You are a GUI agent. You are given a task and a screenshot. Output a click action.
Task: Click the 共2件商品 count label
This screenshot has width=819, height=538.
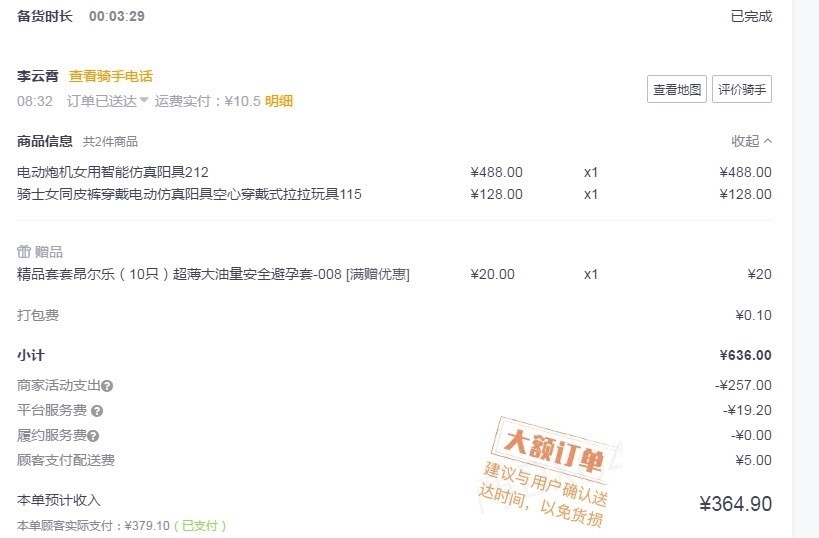[110, 142]
